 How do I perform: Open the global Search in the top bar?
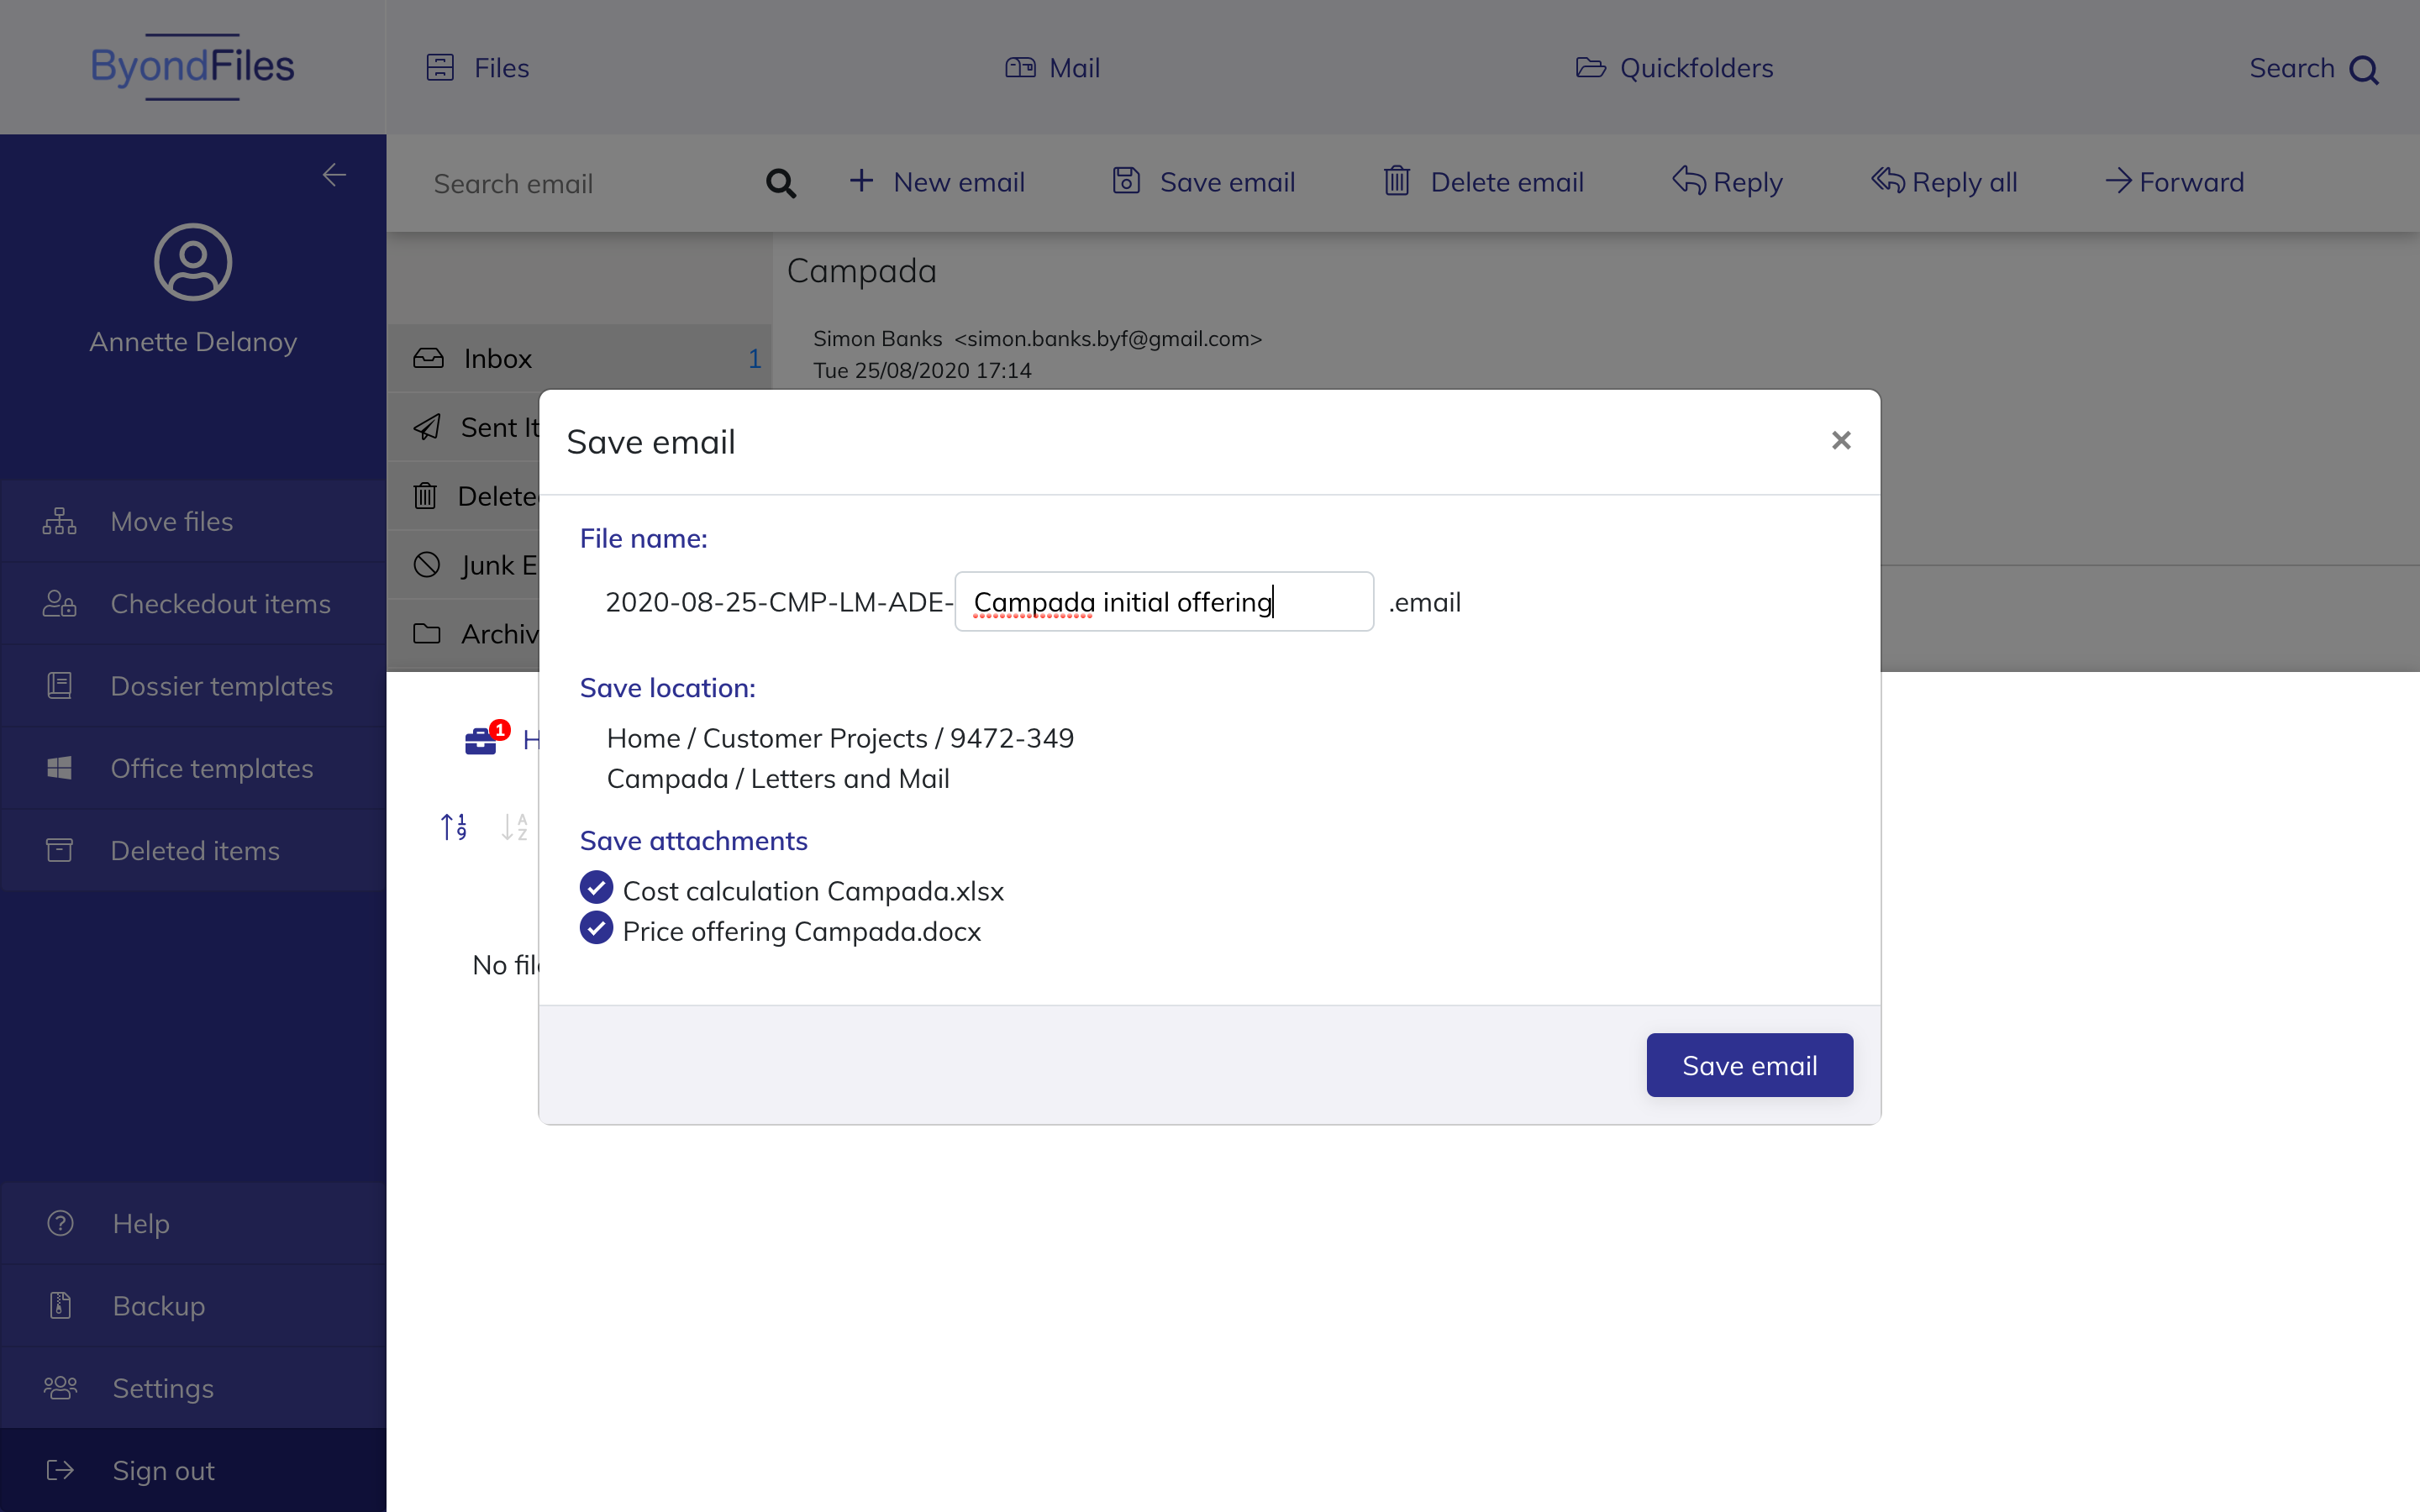[x=2312, y=68]
